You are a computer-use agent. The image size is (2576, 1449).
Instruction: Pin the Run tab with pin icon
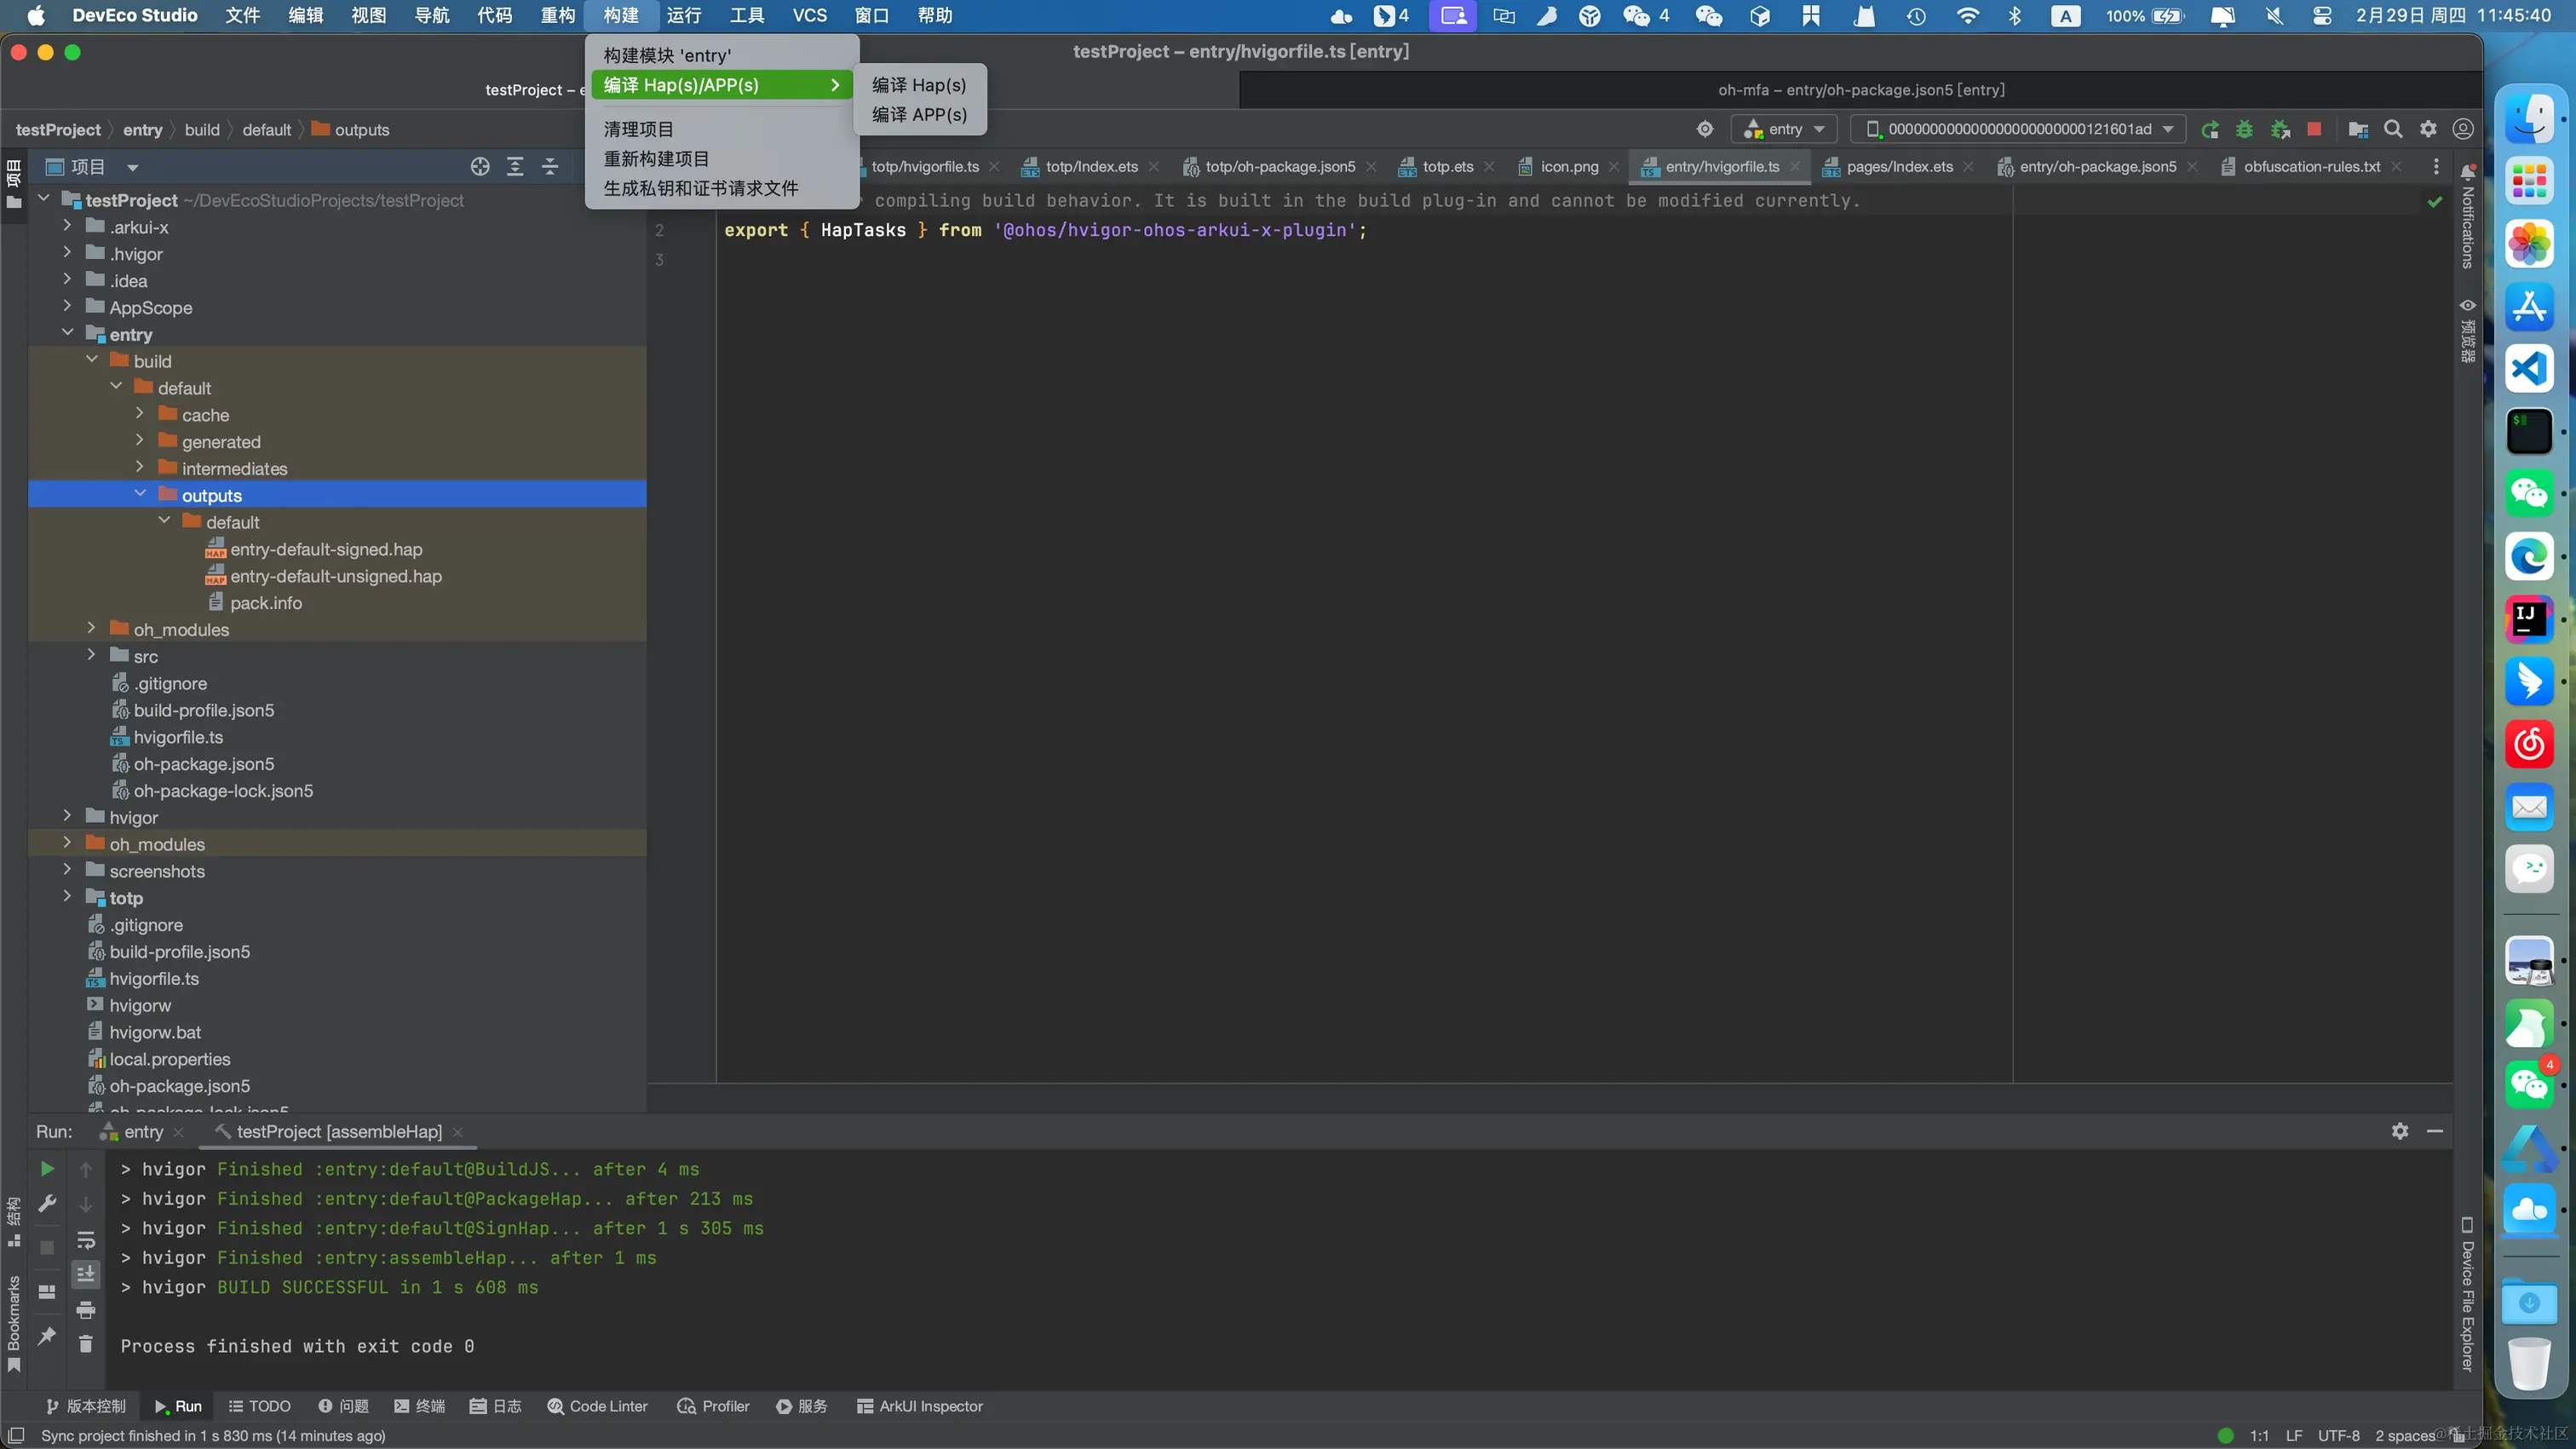pos(47,1335)
